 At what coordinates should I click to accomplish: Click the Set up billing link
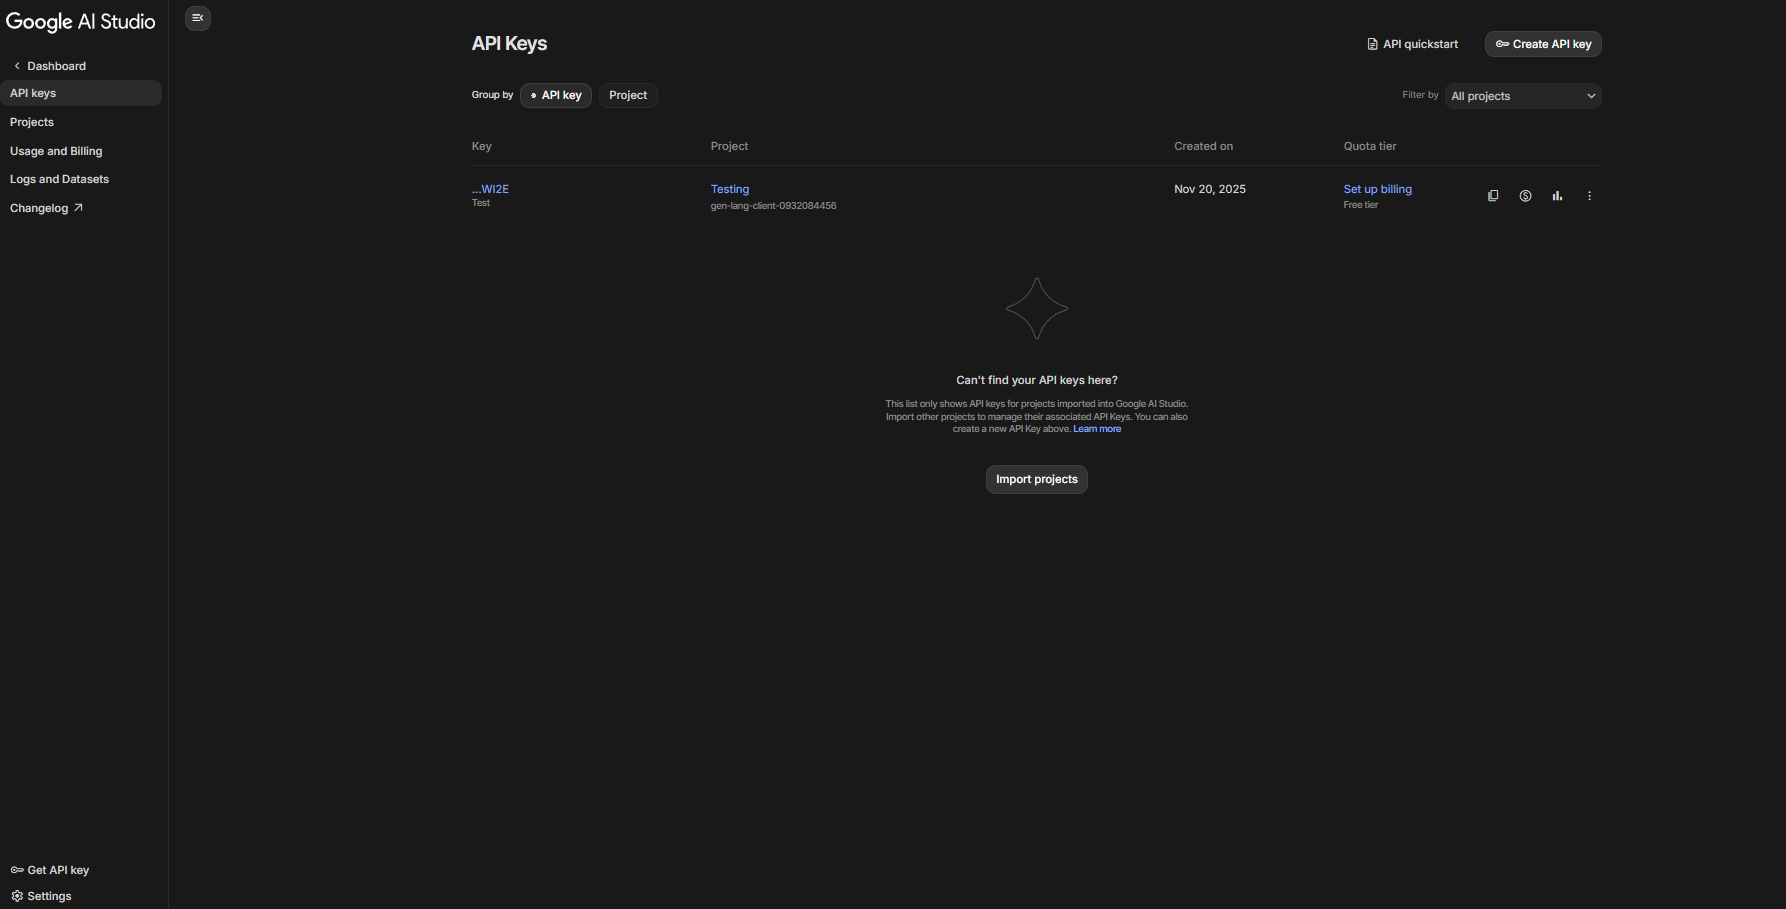point(1378,189)
